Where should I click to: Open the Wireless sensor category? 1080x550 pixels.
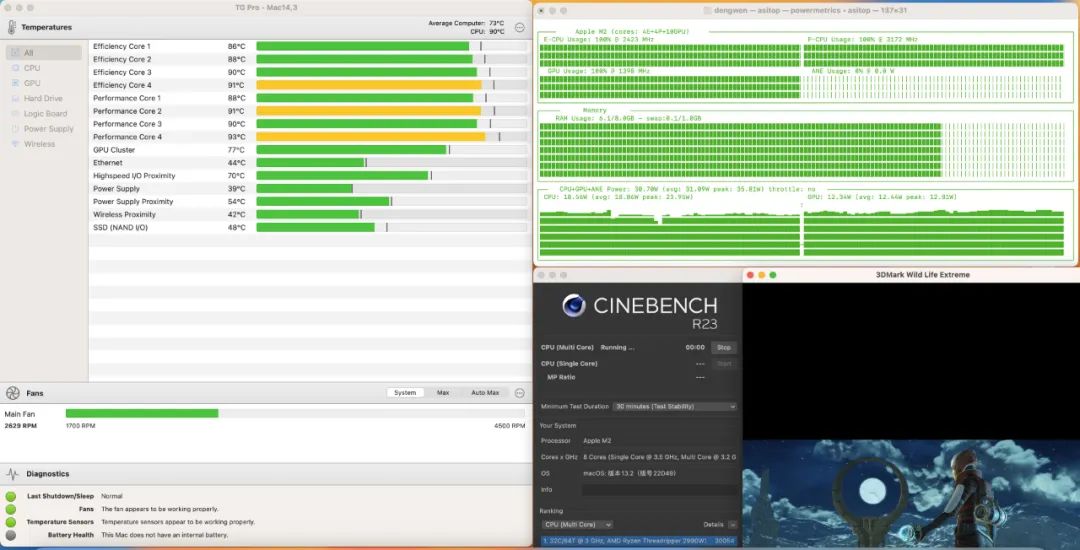click(39, 143)
